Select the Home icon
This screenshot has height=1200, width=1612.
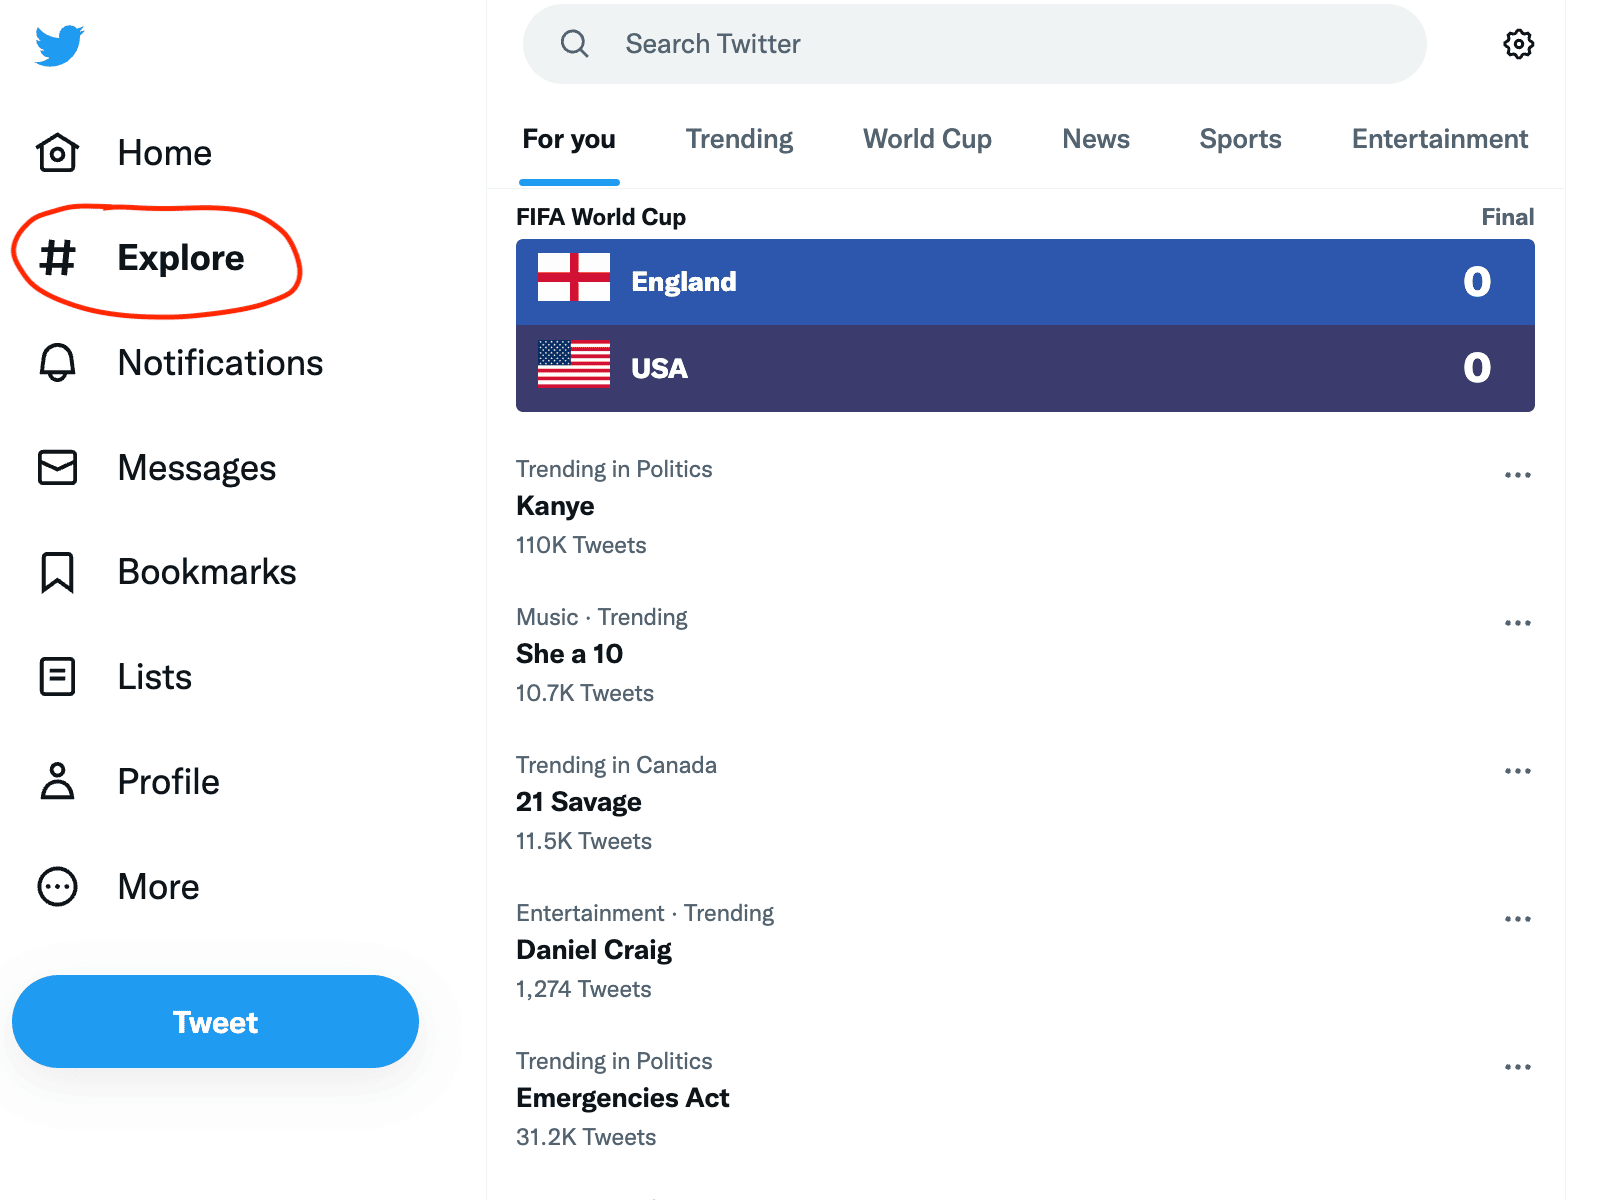(57, 152)
